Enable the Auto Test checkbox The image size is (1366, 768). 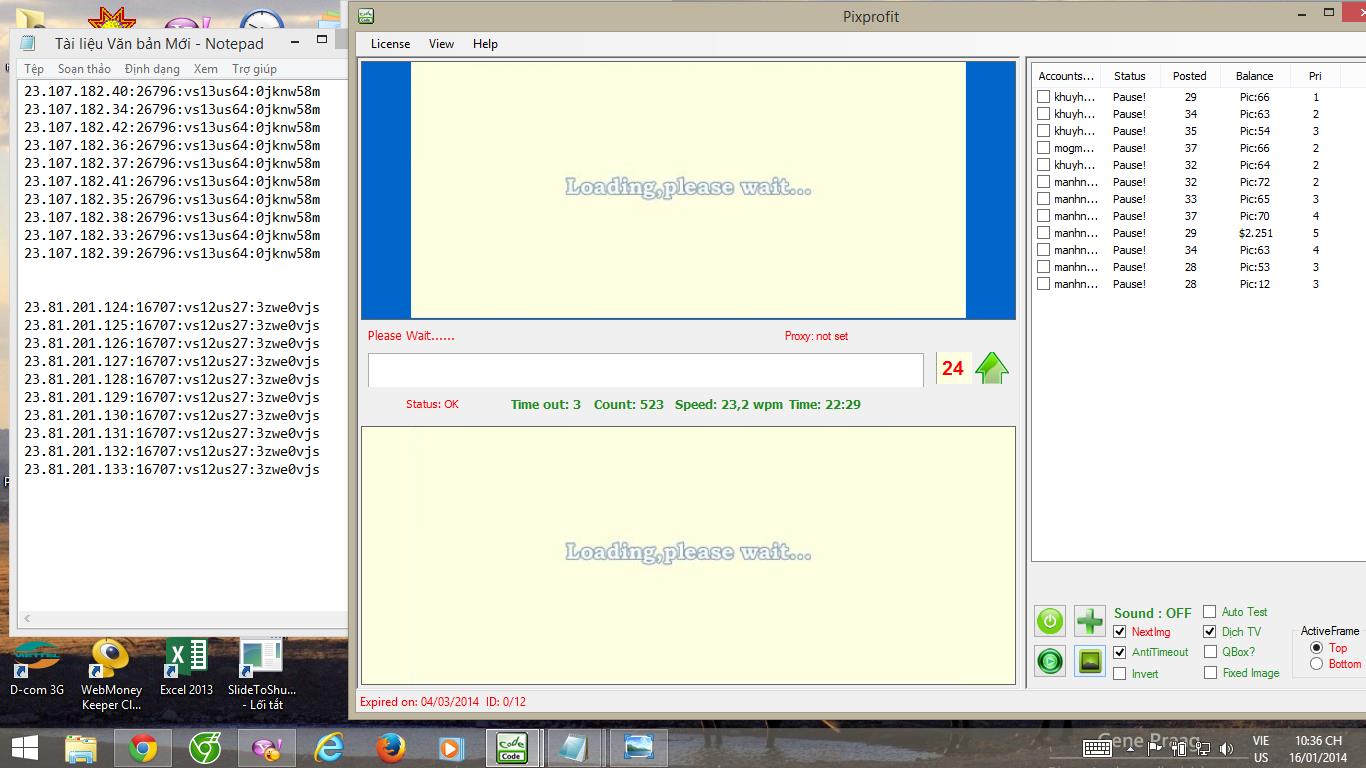(1210, 612)
